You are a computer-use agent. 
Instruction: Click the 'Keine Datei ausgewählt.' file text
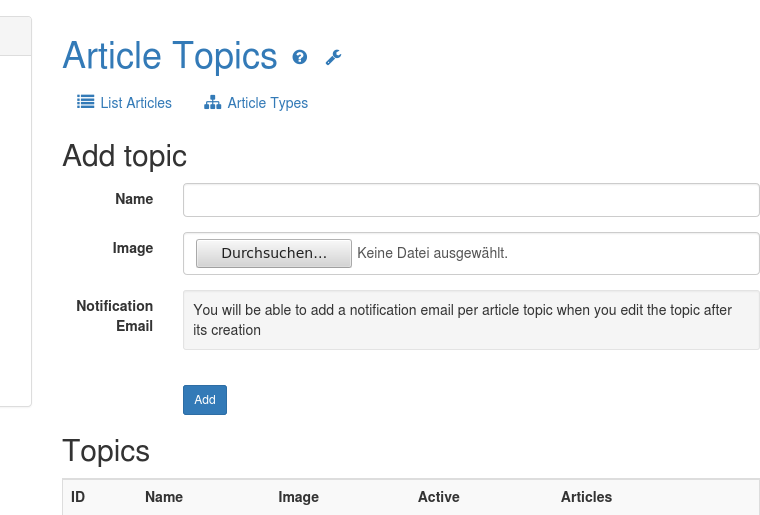pyautogui.click(x=432, y=253)
